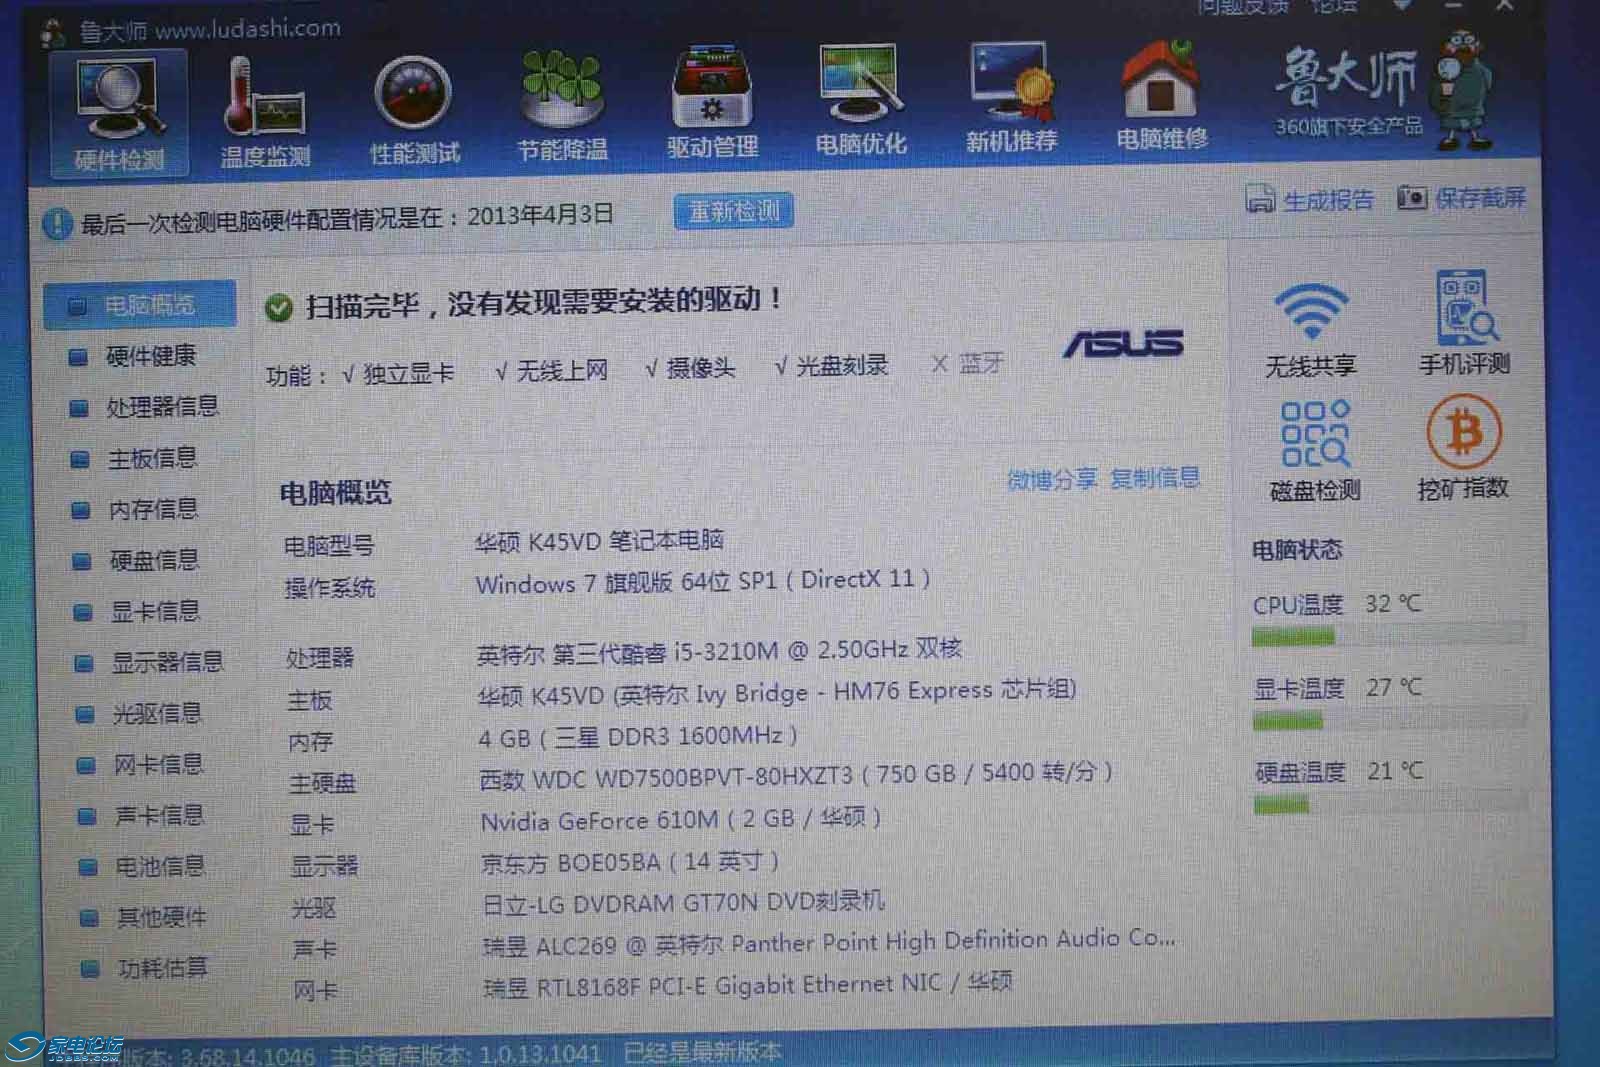Viewport: 1600px width, 1067px height.
Task: Click 保存截屏 to save screenshot
Action: (x=1462, y=197)
